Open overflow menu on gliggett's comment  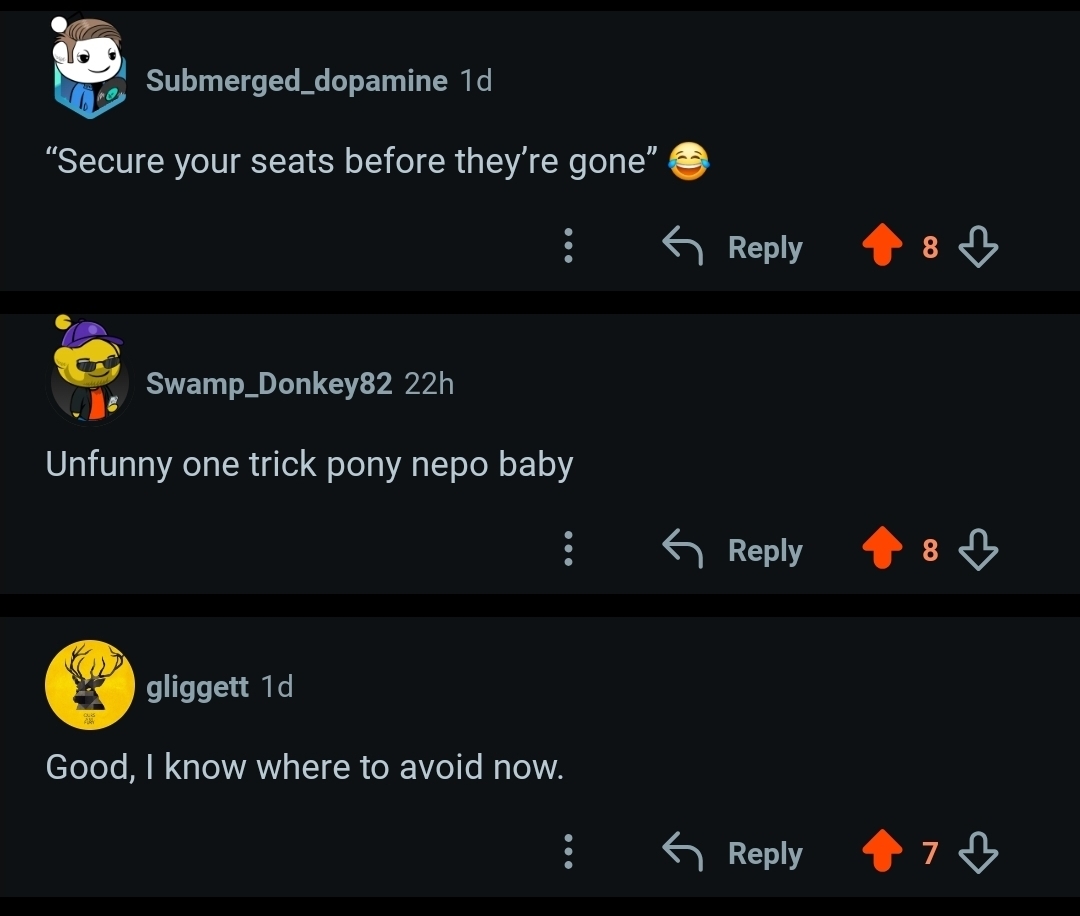(568, 852)
